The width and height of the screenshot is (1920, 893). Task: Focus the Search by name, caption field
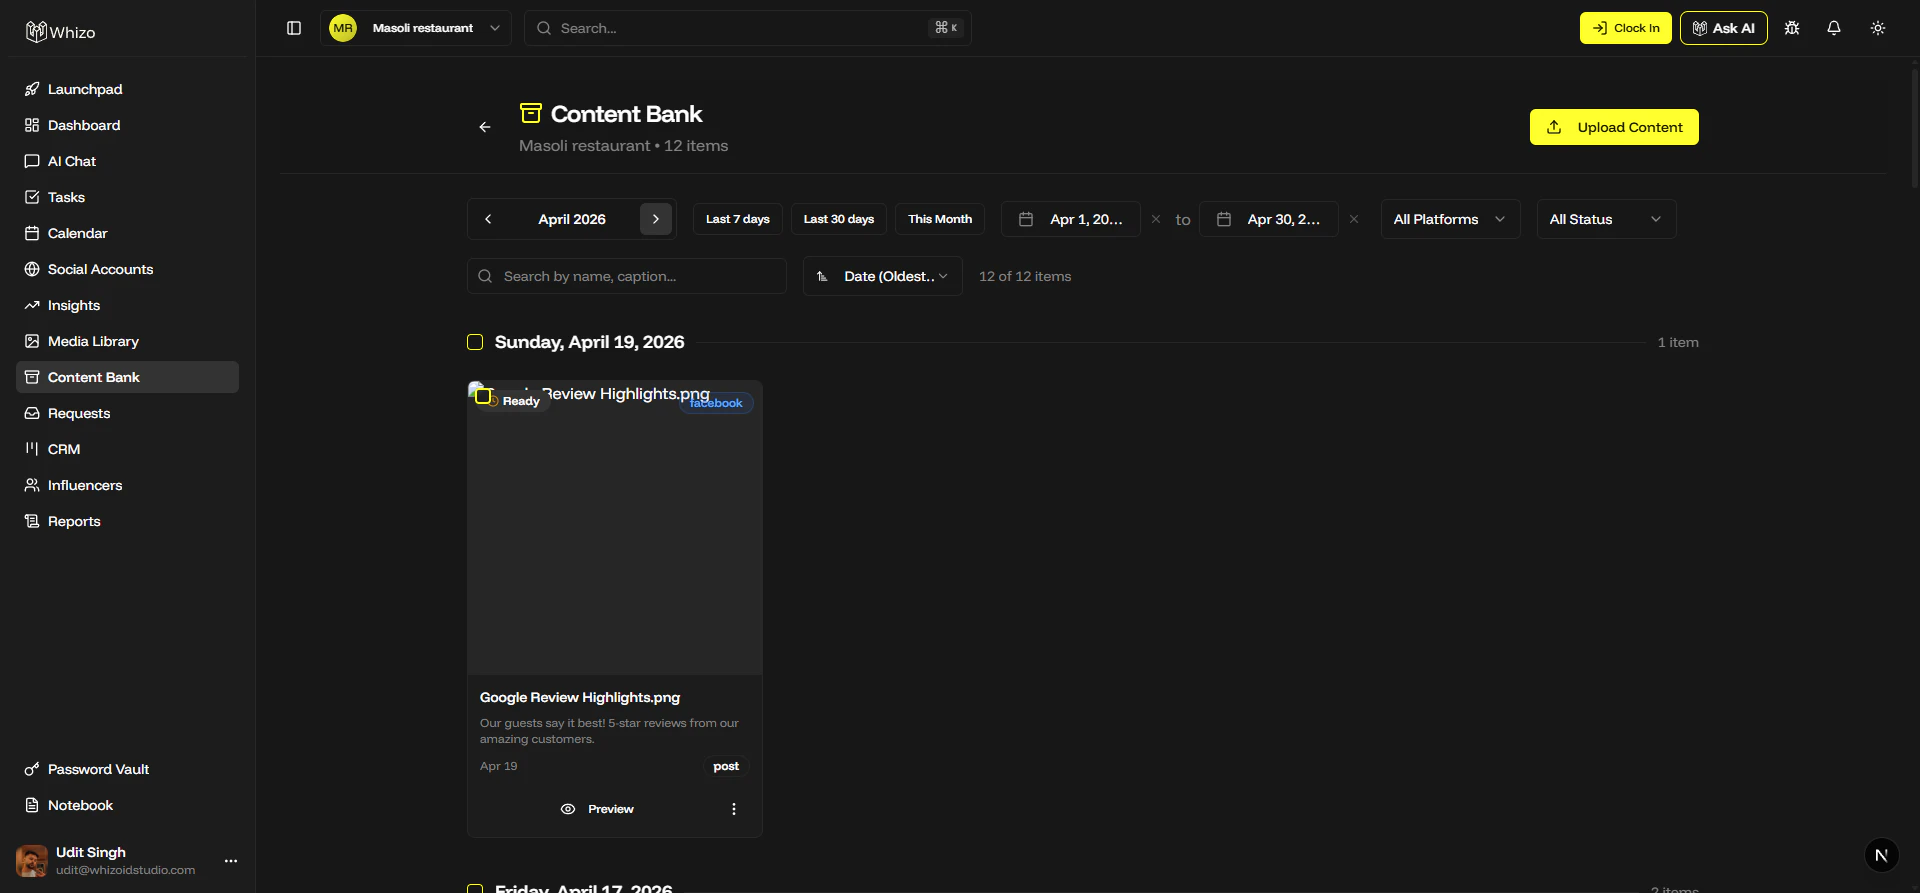tap(627, 276)
